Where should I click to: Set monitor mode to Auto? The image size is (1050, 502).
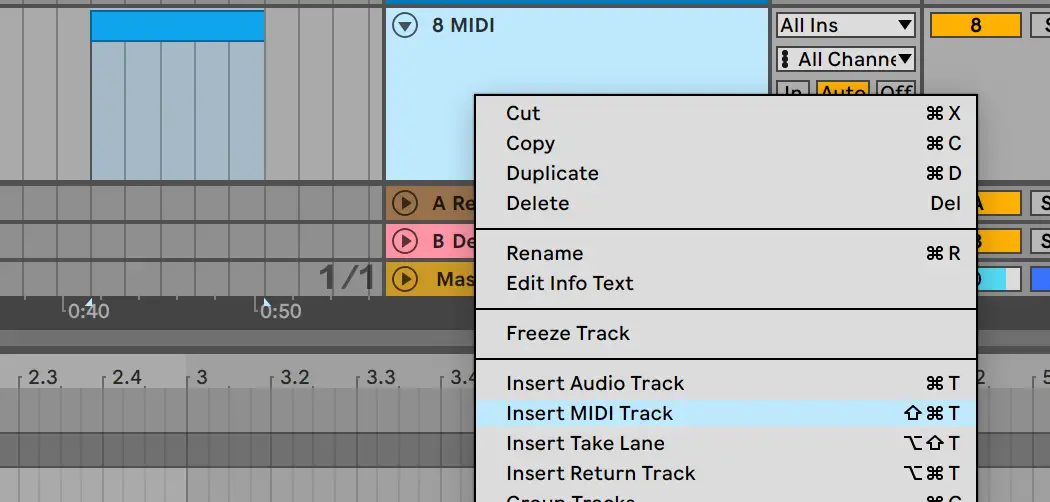coord(842,93)
